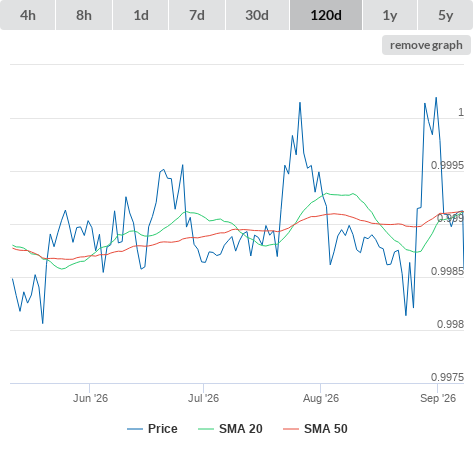The image size is (474, 455).
Task: Click the blue Price legend line marker
Action: 135,429
